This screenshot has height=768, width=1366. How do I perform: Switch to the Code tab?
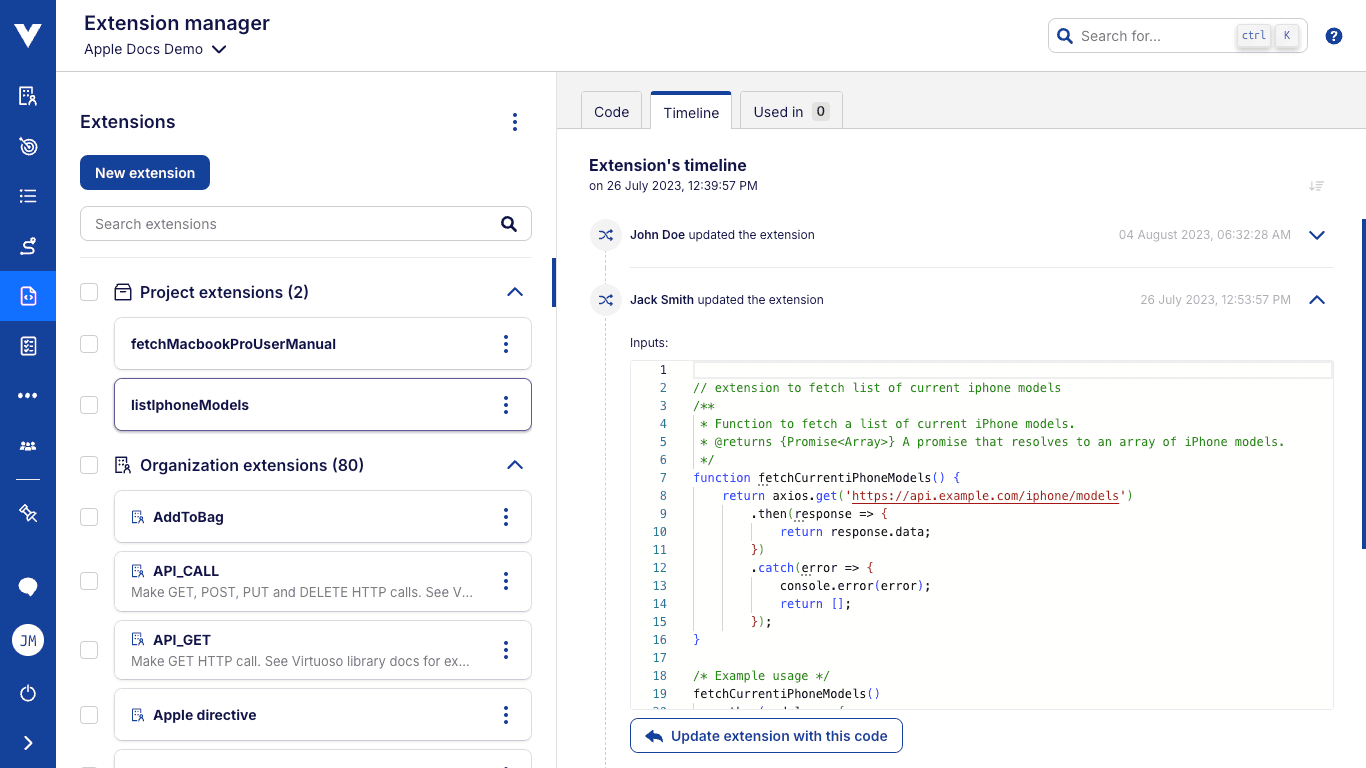(x=611, y=112)
